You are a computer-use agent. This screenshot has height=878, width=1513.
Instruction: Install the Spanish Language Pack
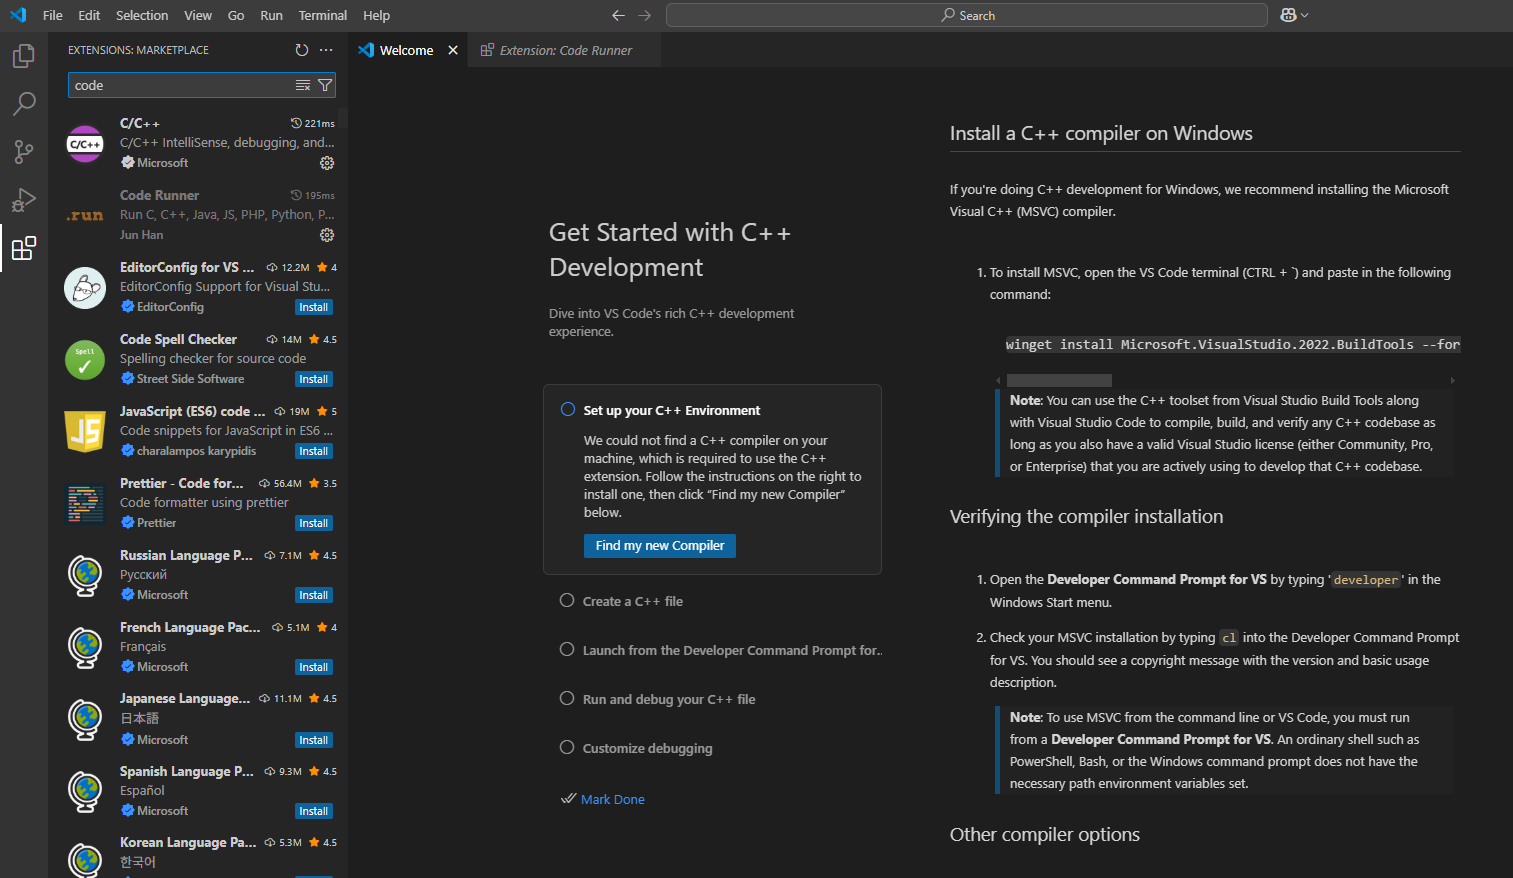click(x=314, y=811)
